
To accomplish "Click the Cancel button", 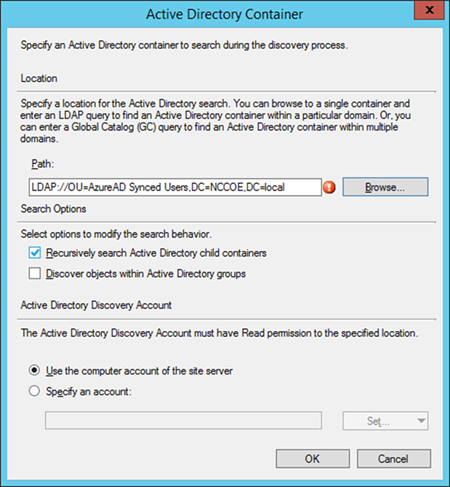I will pyautogui.click(x=394, y=459).
